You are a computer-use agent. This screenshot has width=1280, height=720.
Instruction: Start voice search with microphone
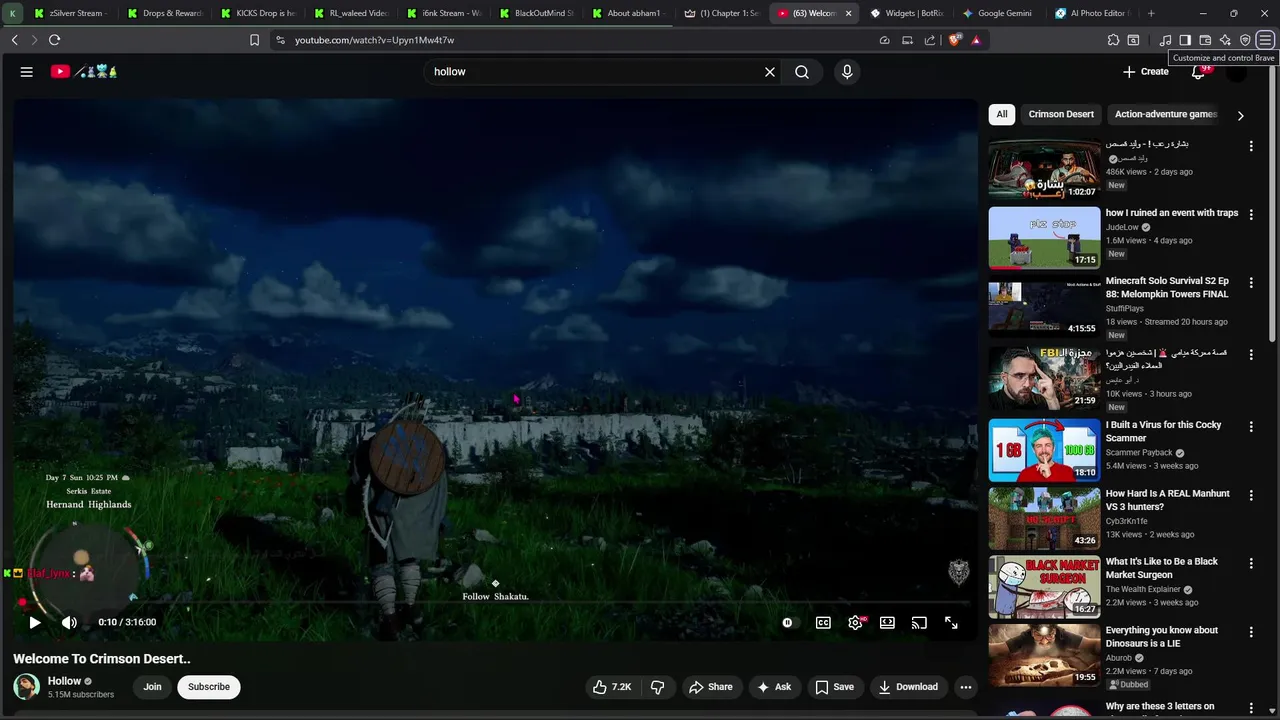point(847,72)
